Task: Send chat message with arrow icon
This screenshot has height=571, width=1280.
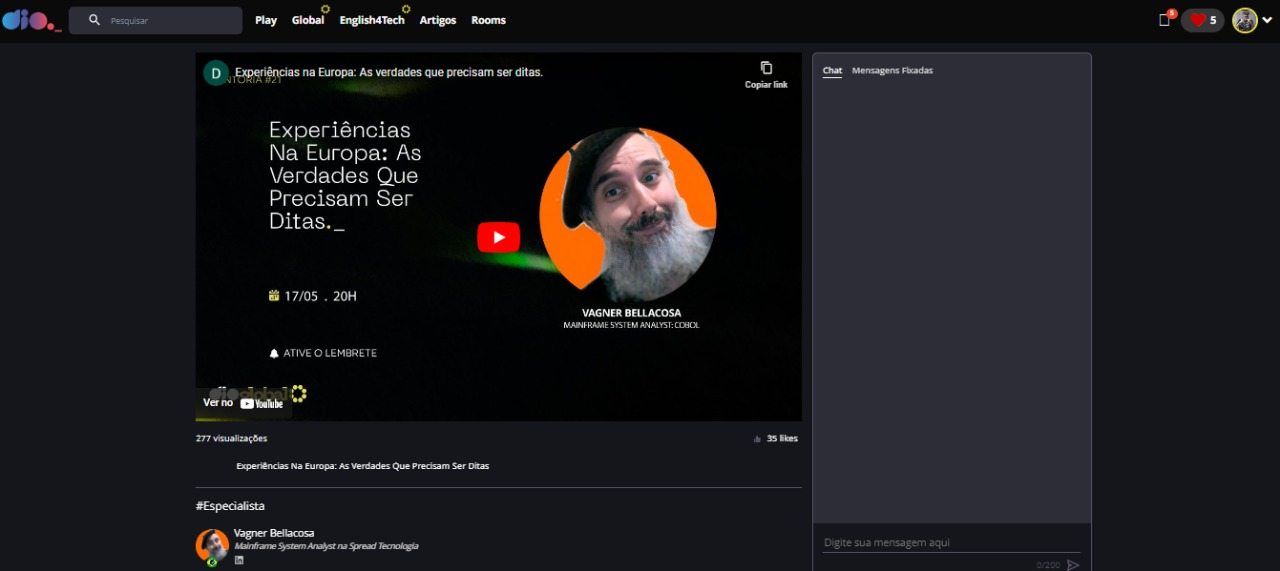Action: click(x=1073, y=565)
